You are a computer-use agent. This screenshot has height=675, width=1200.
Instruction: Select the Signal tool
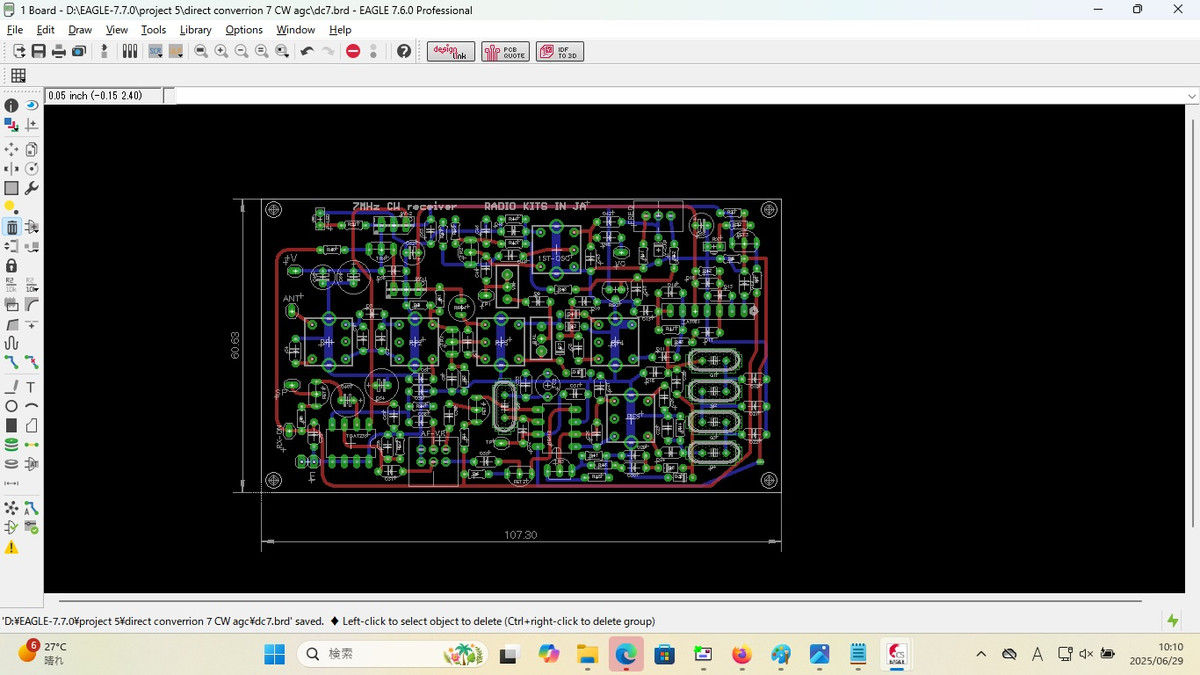coord(32,444)
